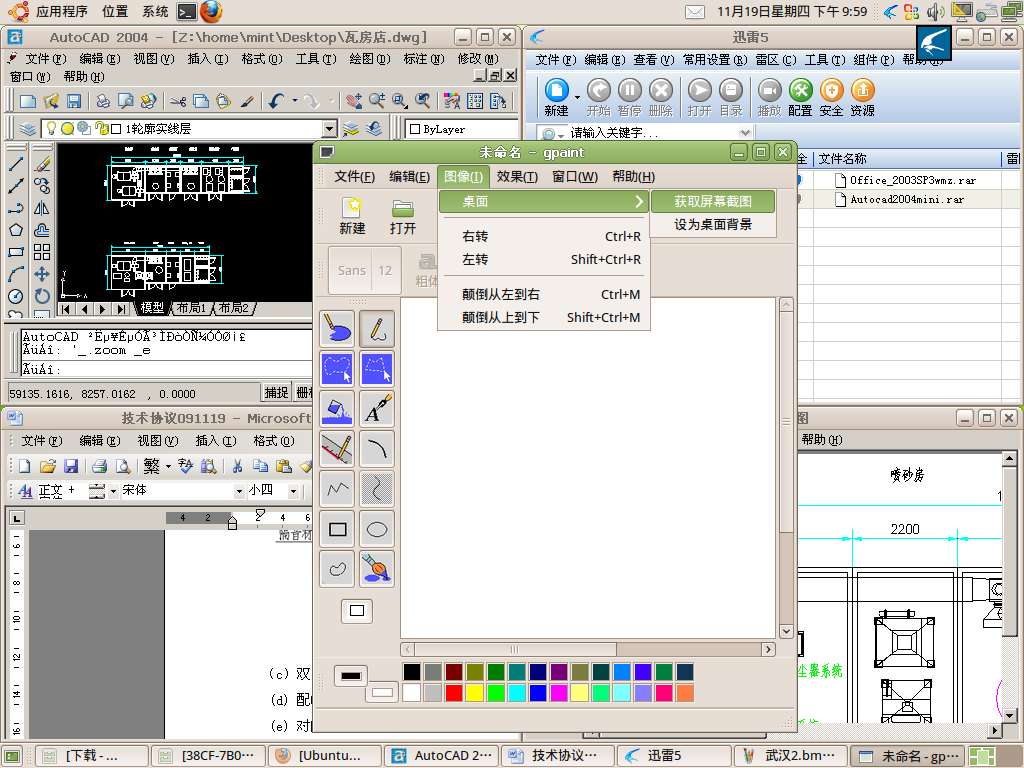
Task: Expand Word's line spacing dropdown arrow
Action: click(113, 490)
